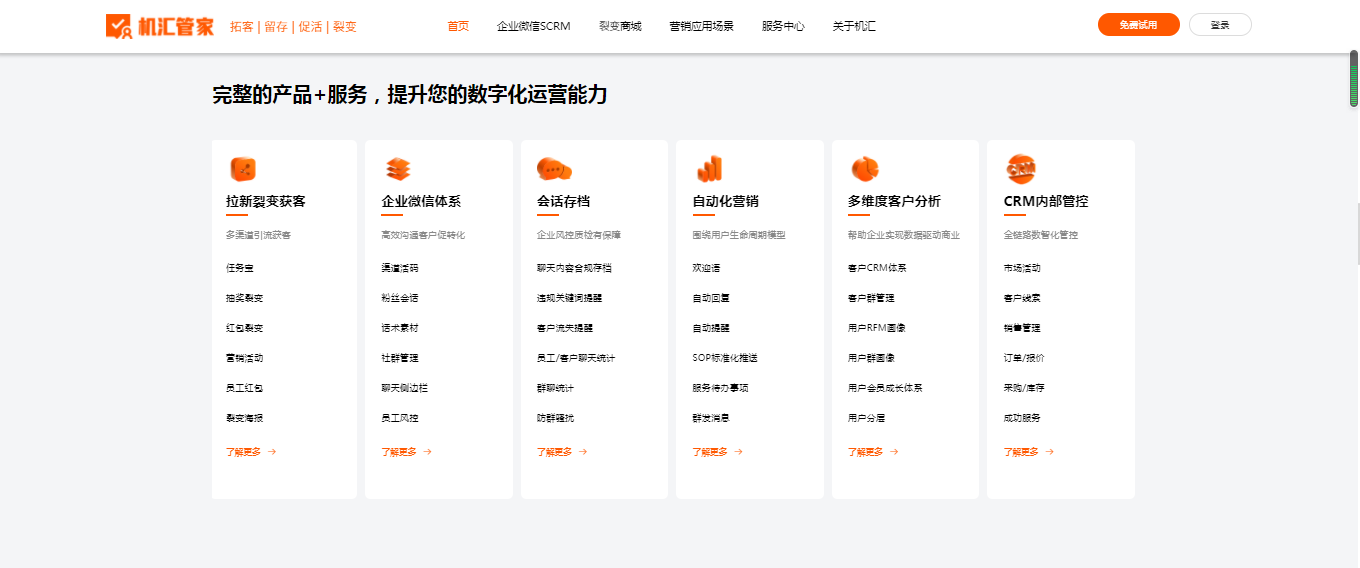Click the 销售管理 item
The width and height of the screenshot is (1360, 568).
[x=1022, y=328]
